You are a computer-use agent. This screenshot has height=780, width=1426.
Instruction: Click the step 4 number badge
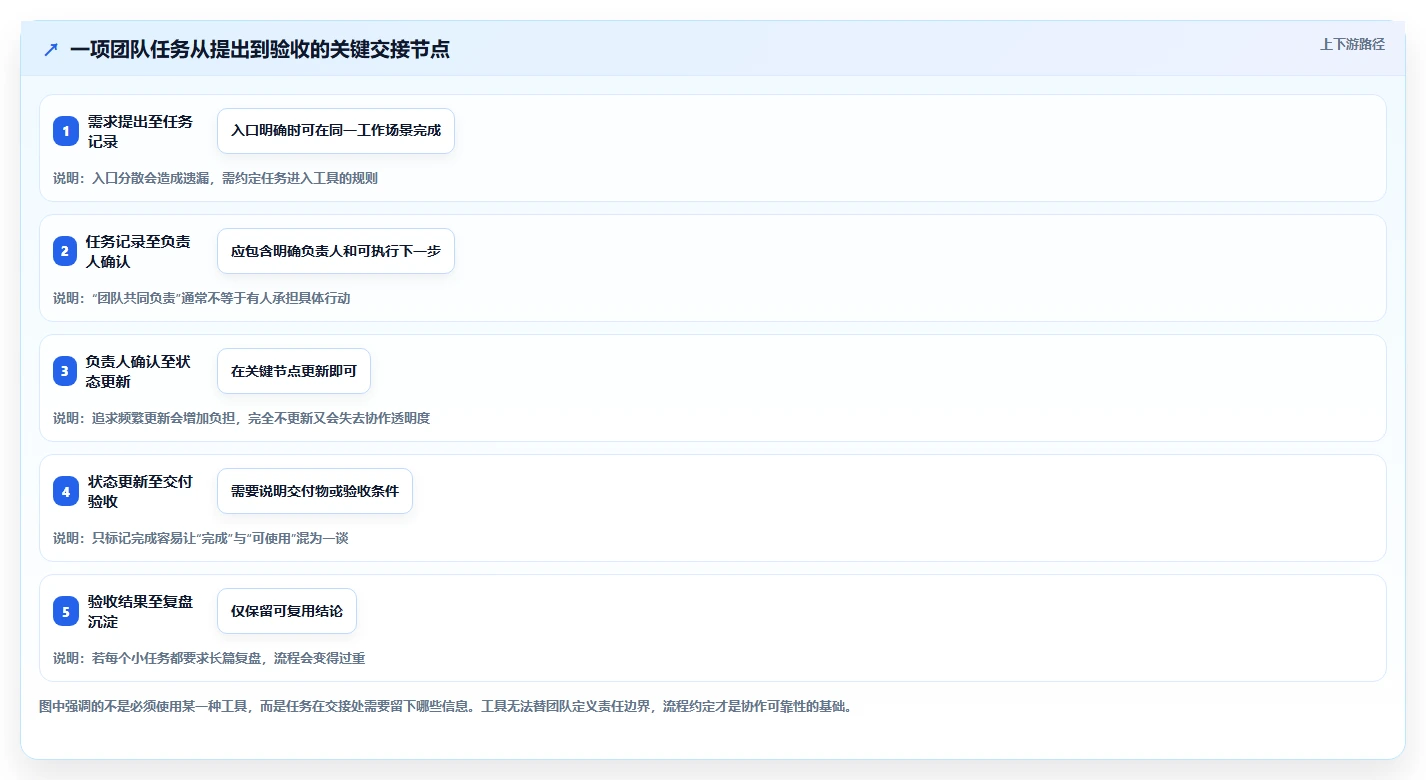(66, 491)
